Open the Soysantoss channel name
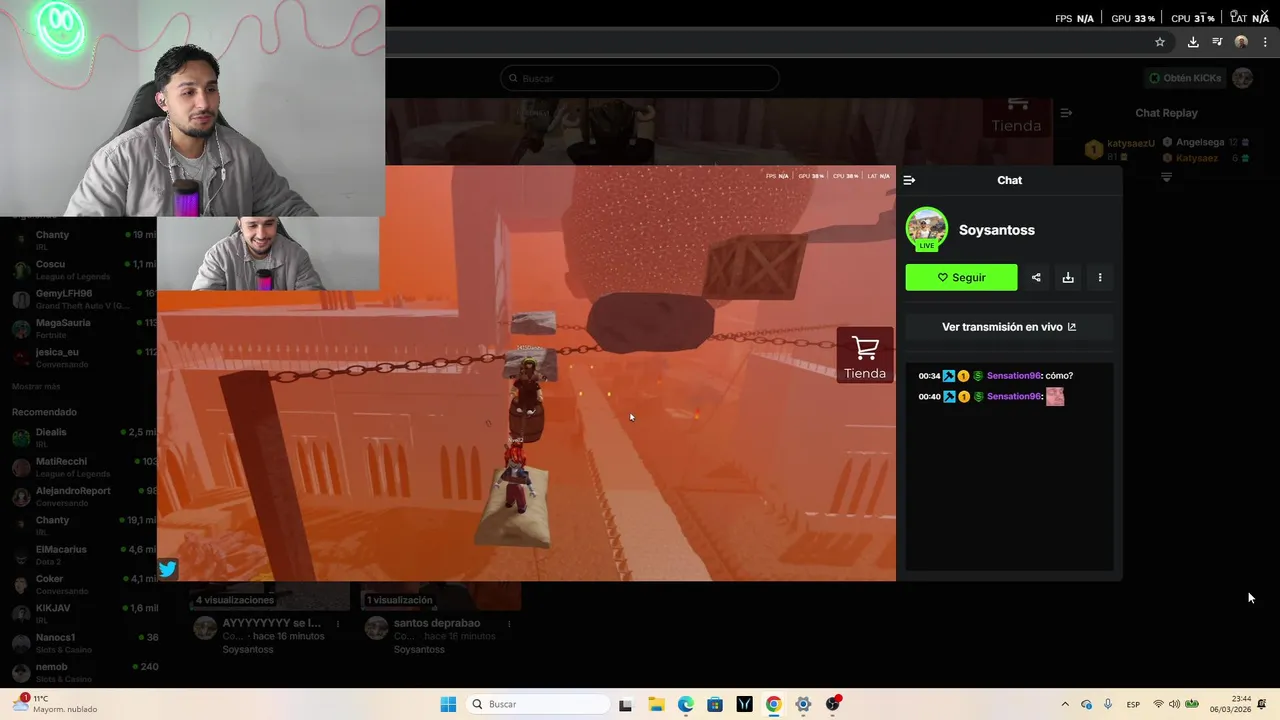The image size is (1280, 720). click(x=996, y=230)
